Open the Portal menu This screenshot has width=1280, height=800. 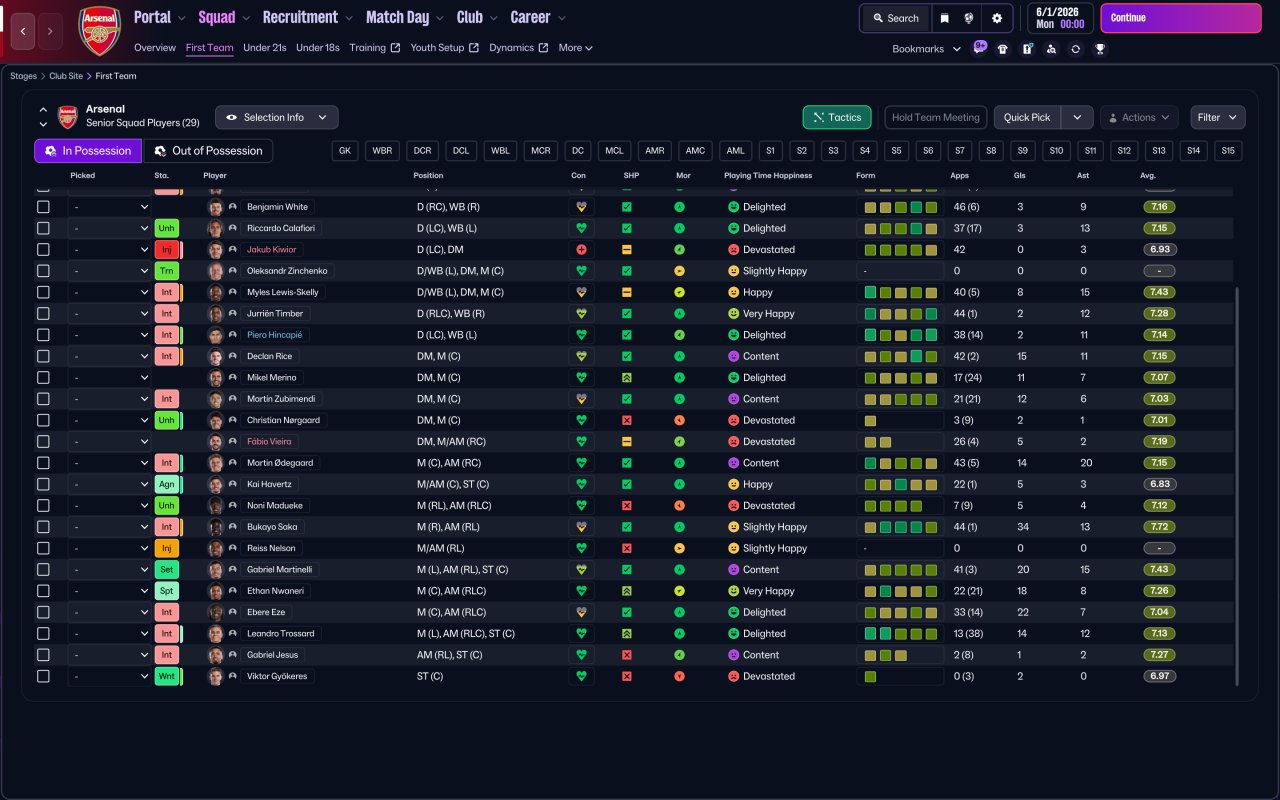(160, 17)
